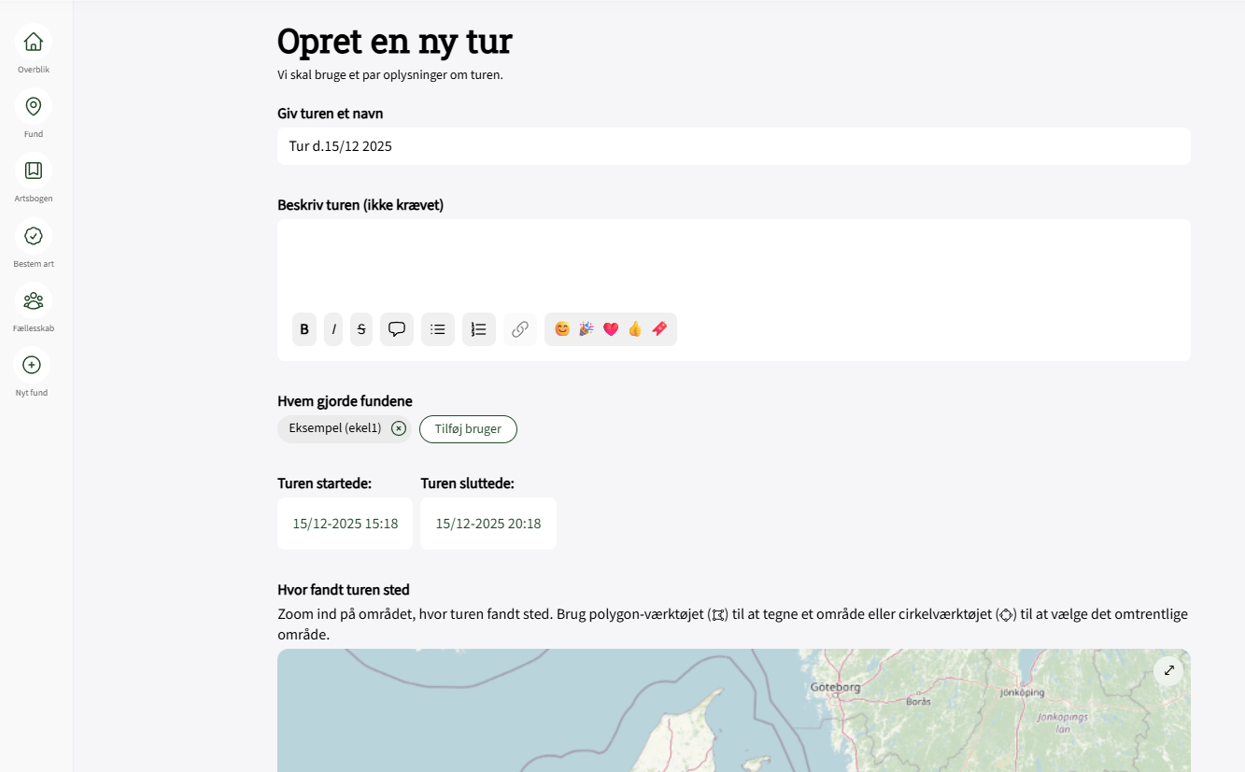Viewport: 1245px width, 772px height.
Task: Insert the party popper emoji
Action: pos(585,328)
